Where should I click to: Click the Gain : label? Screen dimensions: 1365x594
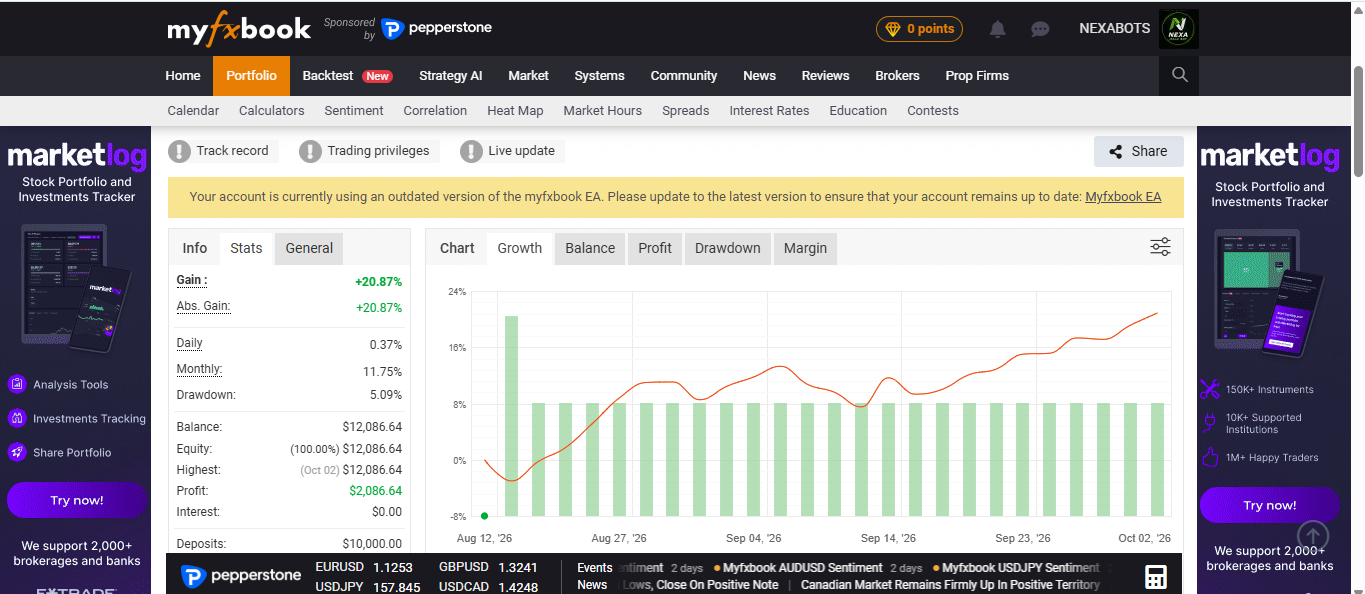(192, 281)
